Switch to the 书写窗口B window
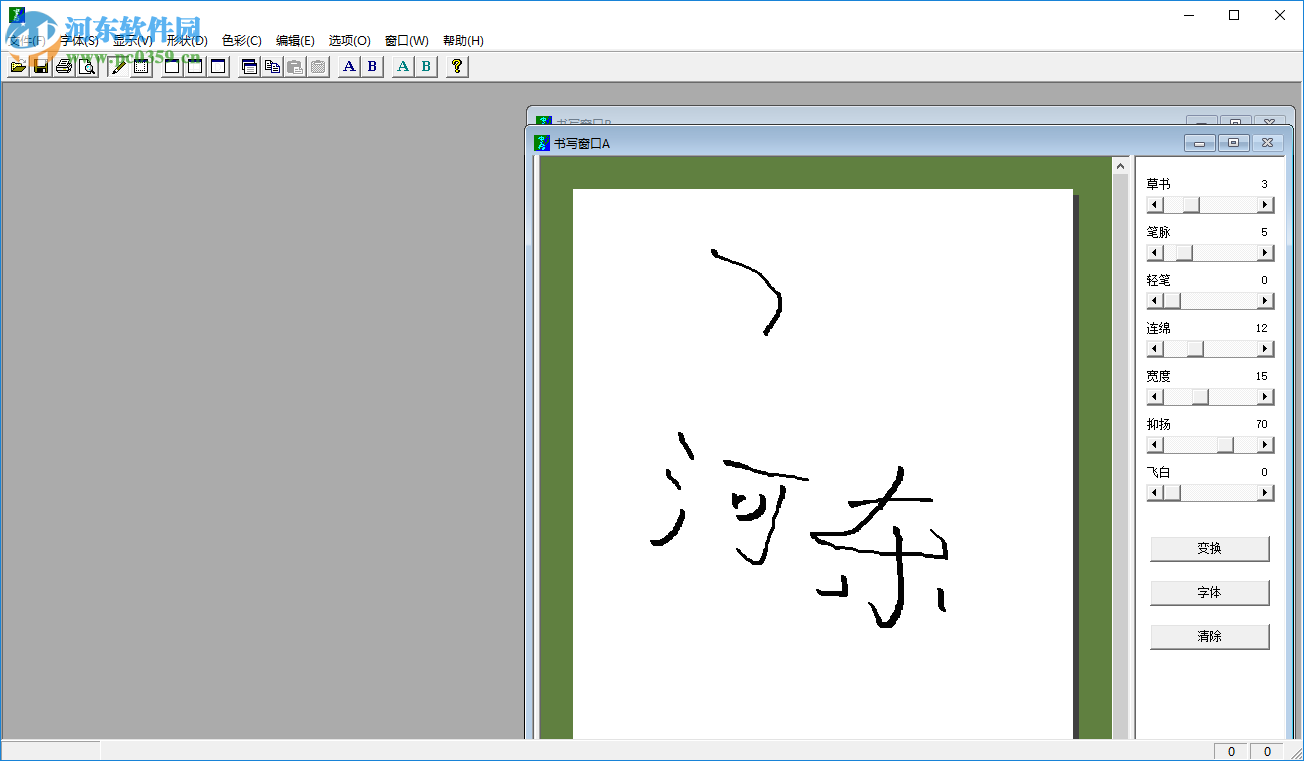Screen dimensions: 1304x761 pyautogui.click(x=580, y=121)
